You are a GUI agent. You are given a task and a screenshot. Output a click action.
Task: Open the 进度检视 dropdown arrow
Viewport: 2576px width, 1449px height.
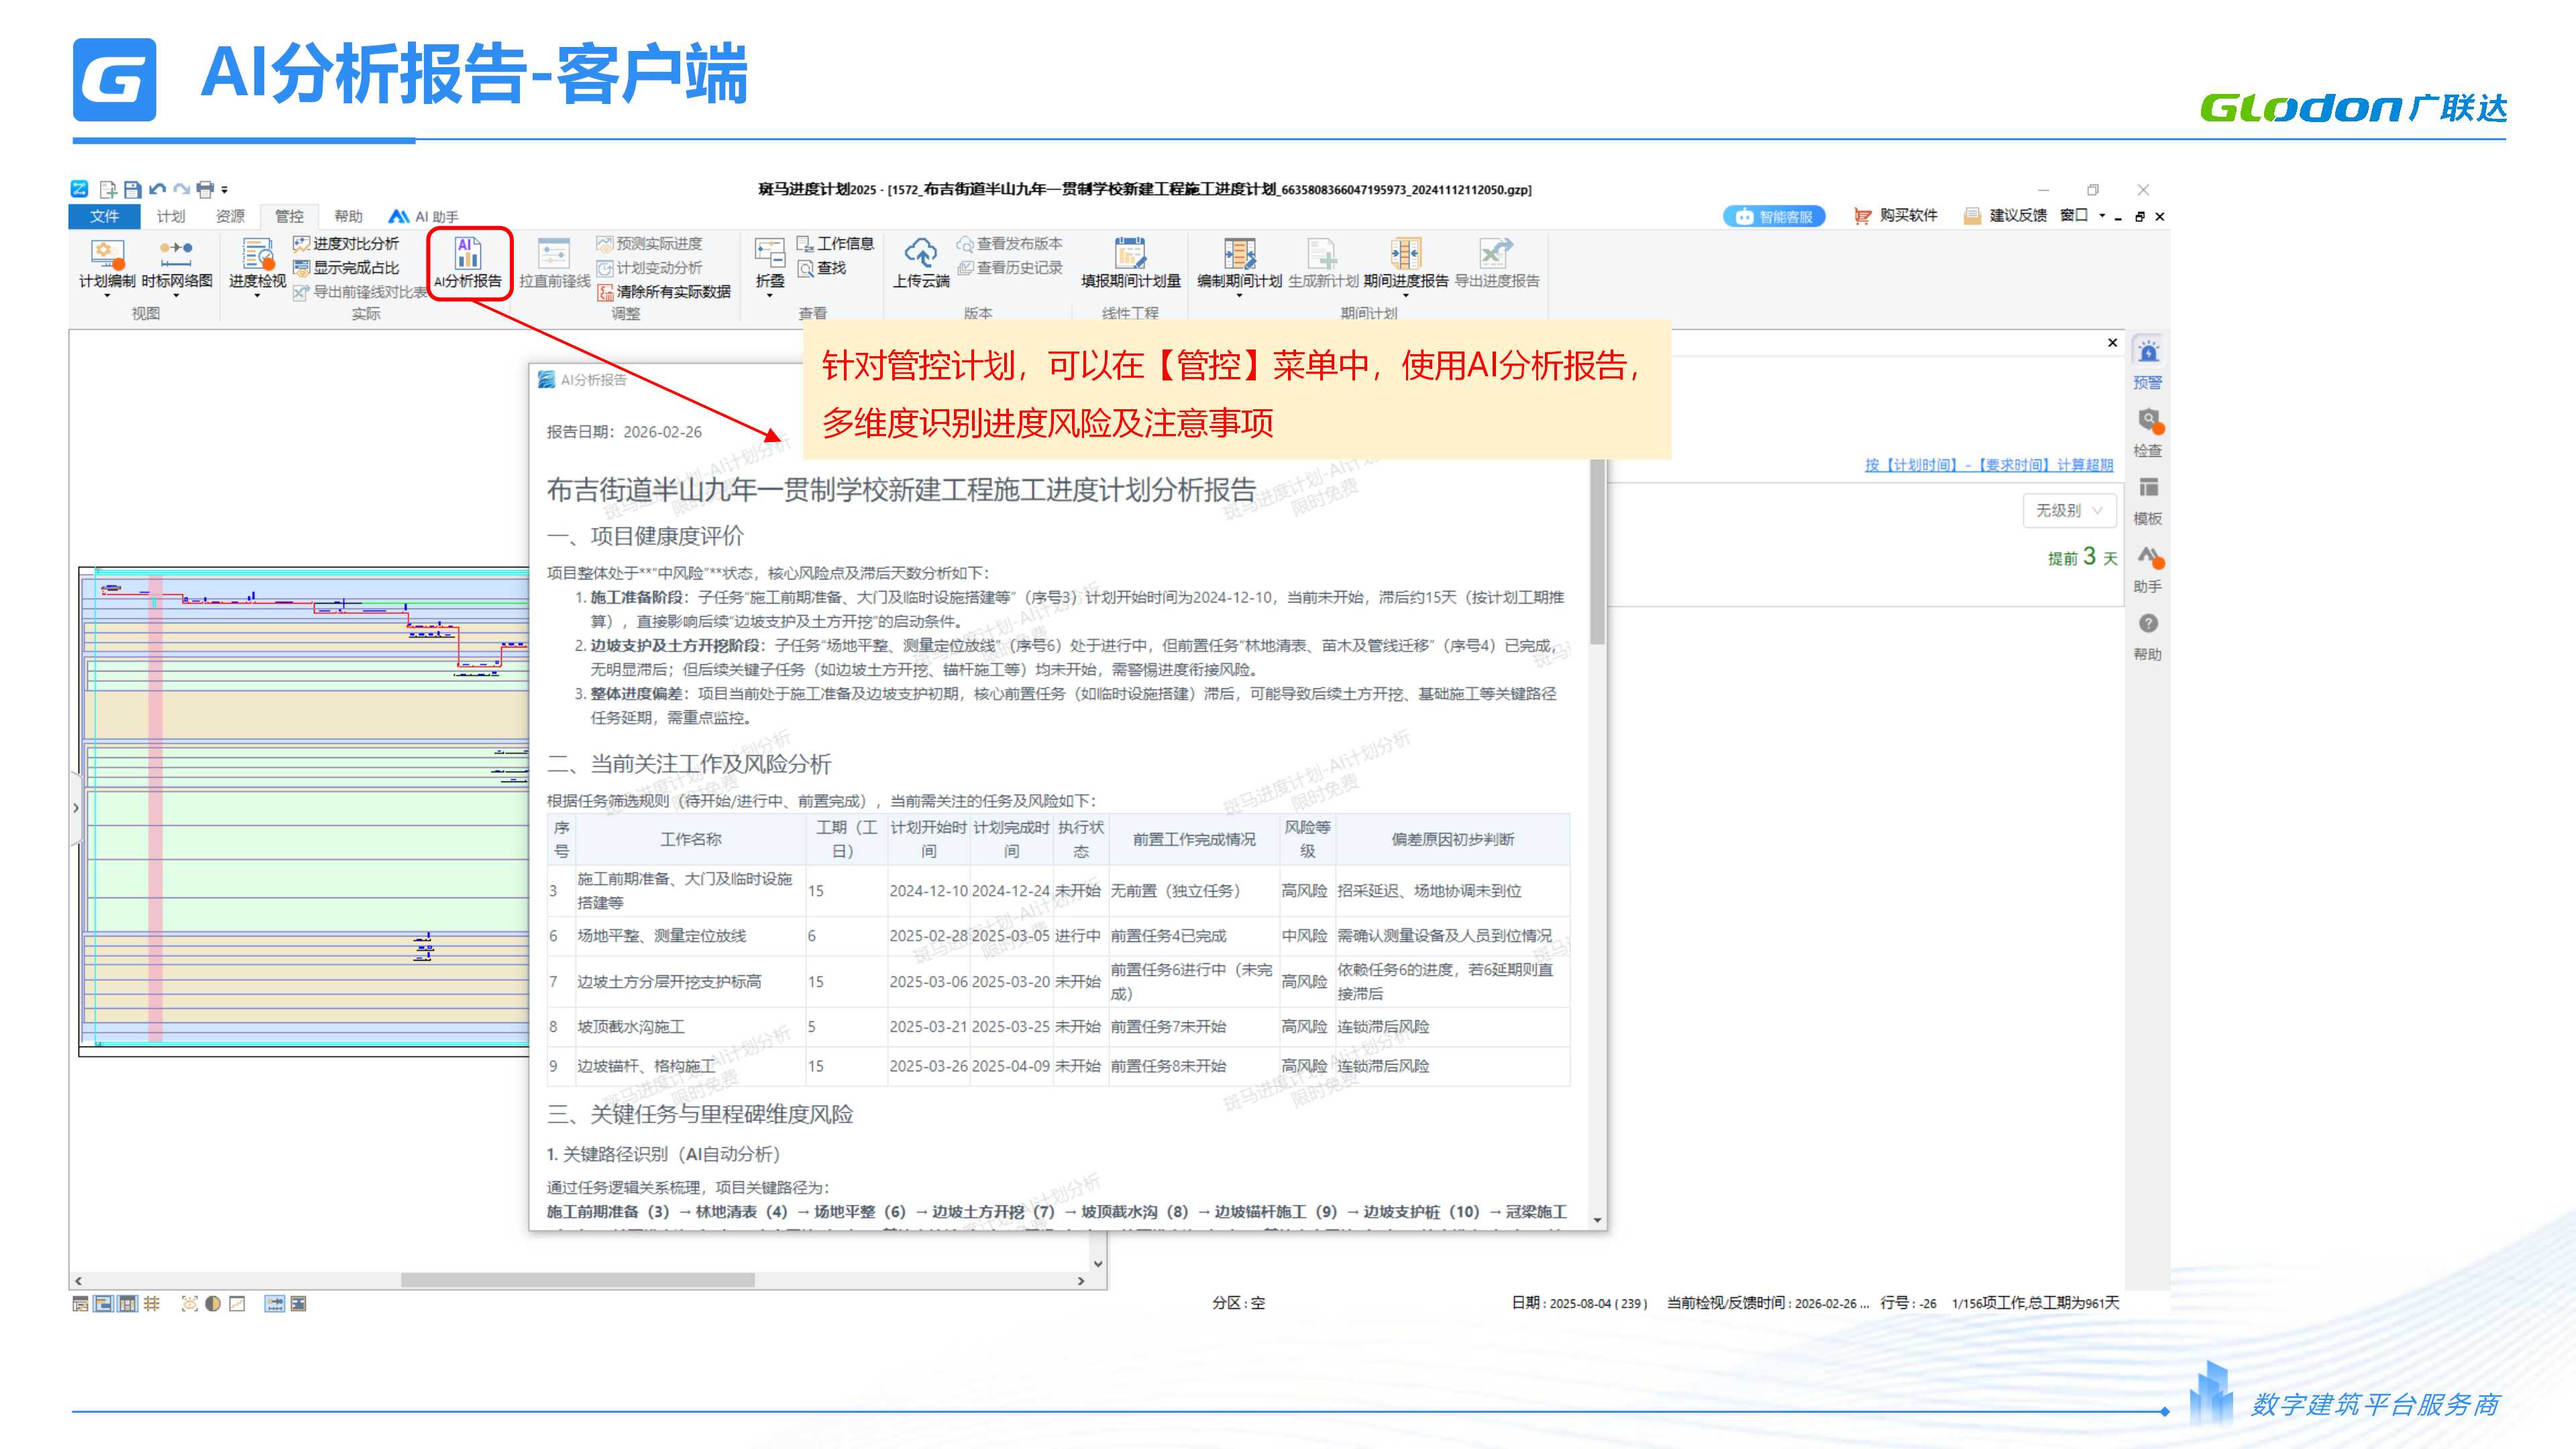click(x=257, y=296)
